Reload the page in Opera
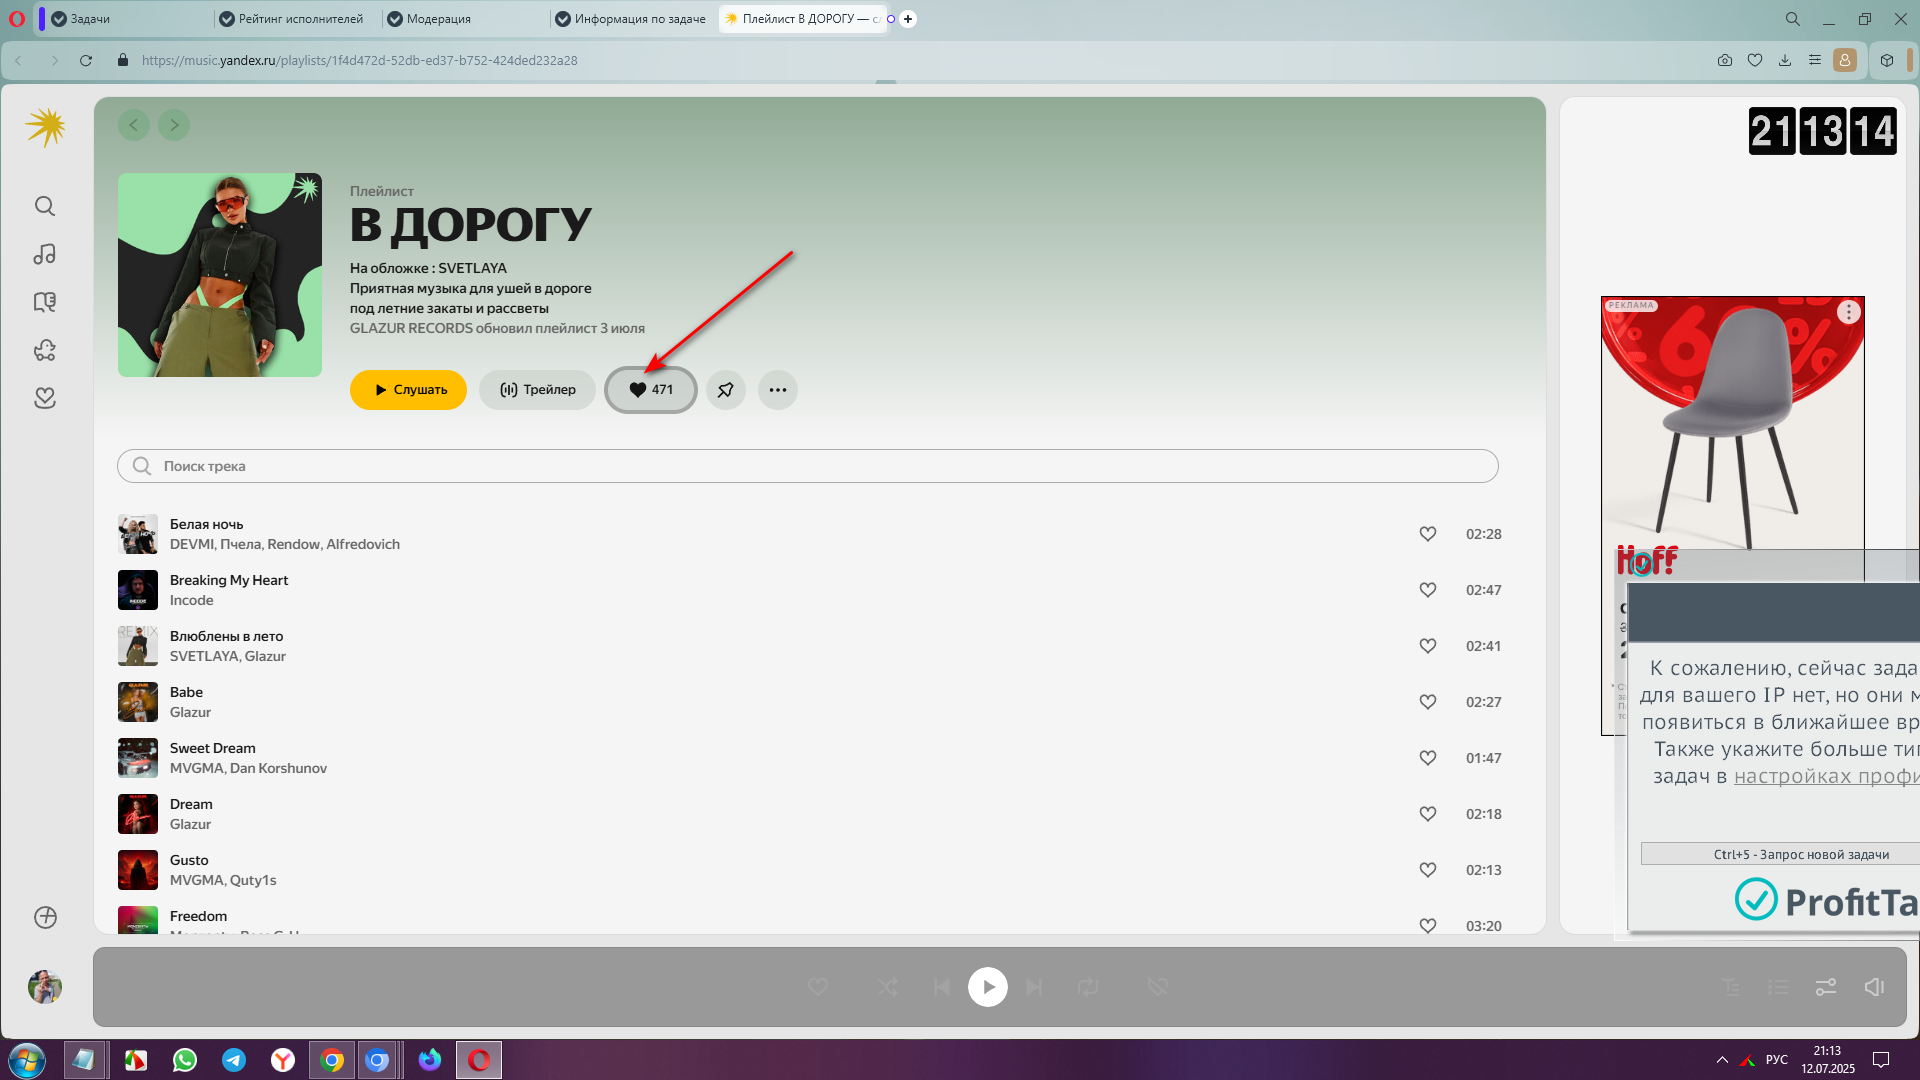The image size is (1920, 1080). [x=86, y=60]
